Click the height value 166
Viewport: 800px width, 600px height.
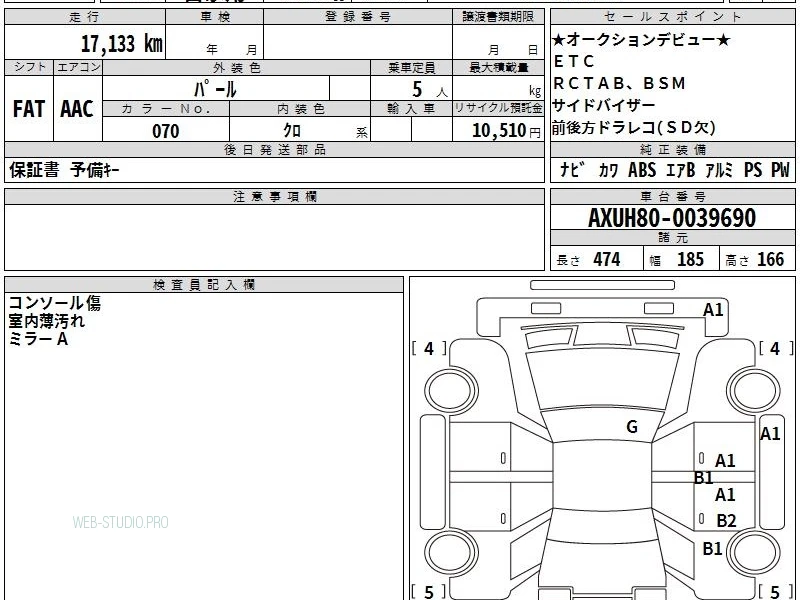(770, 259)
